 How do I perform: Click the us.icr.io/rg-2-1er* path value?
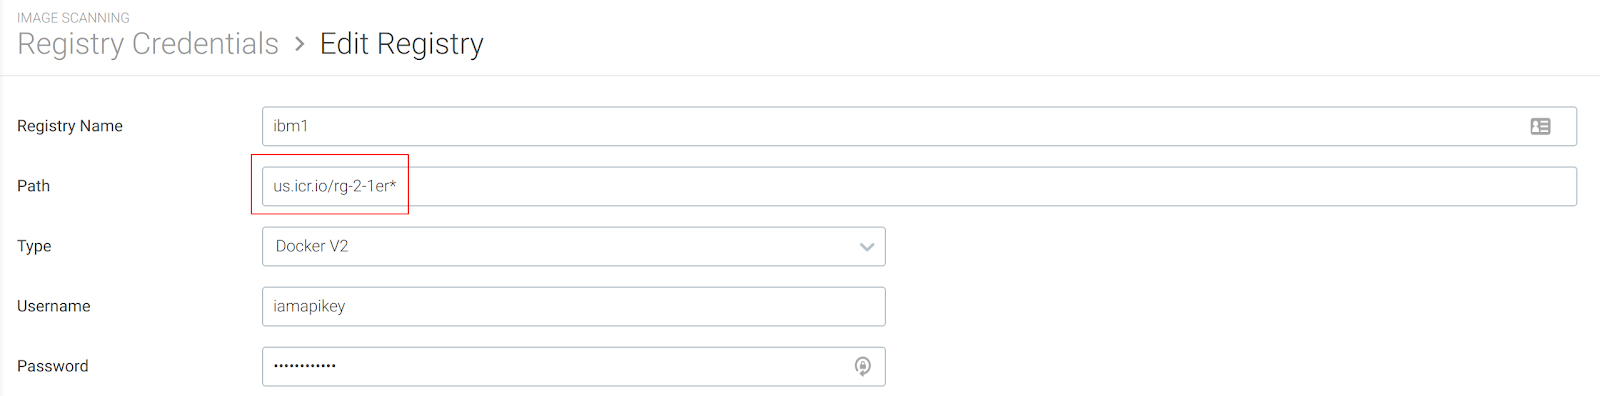(x=335, y=186)
